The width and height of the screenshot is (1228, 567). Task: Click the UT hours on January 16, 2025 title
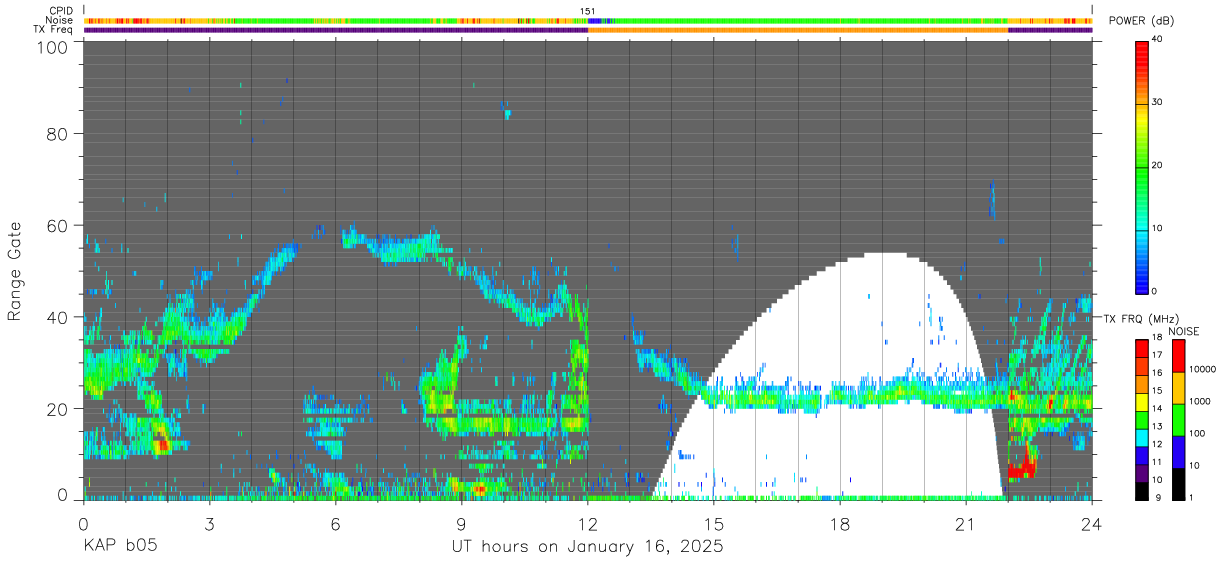(588, 548)
